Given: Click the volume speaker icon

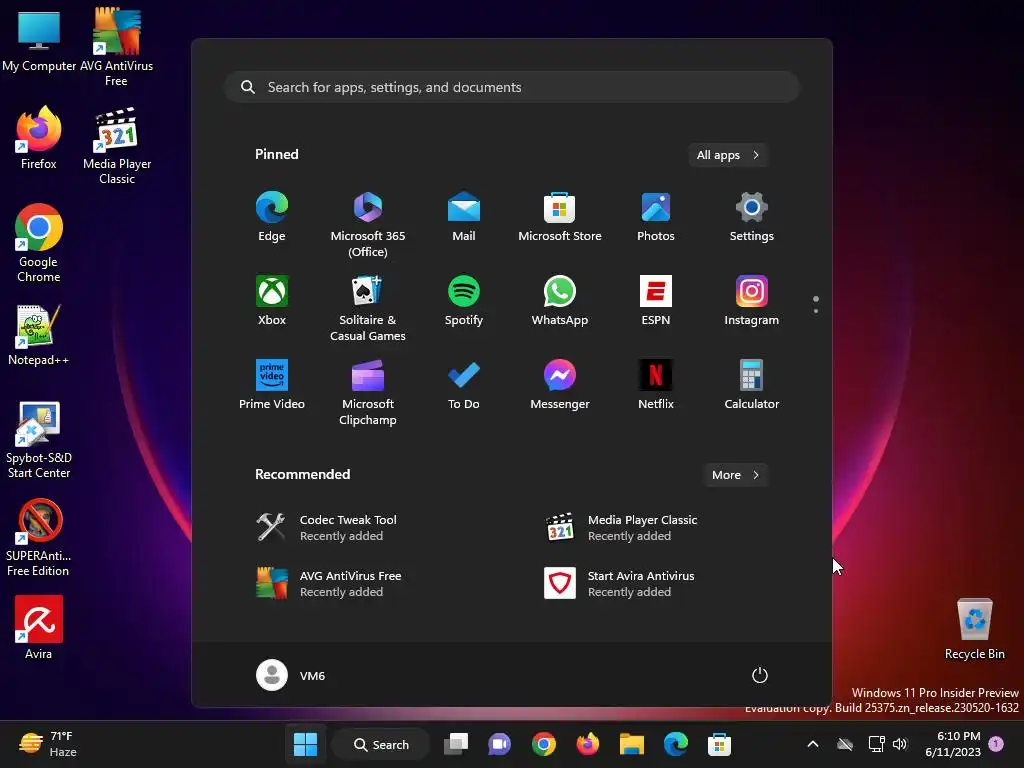Looking at the screenshot, I should point(900,744).
